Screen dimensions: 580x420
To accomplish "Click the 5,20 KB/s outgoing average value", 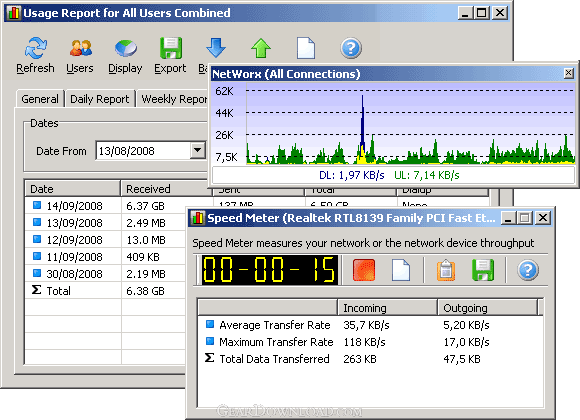I will pyautogui.click(x=466, y=325).
